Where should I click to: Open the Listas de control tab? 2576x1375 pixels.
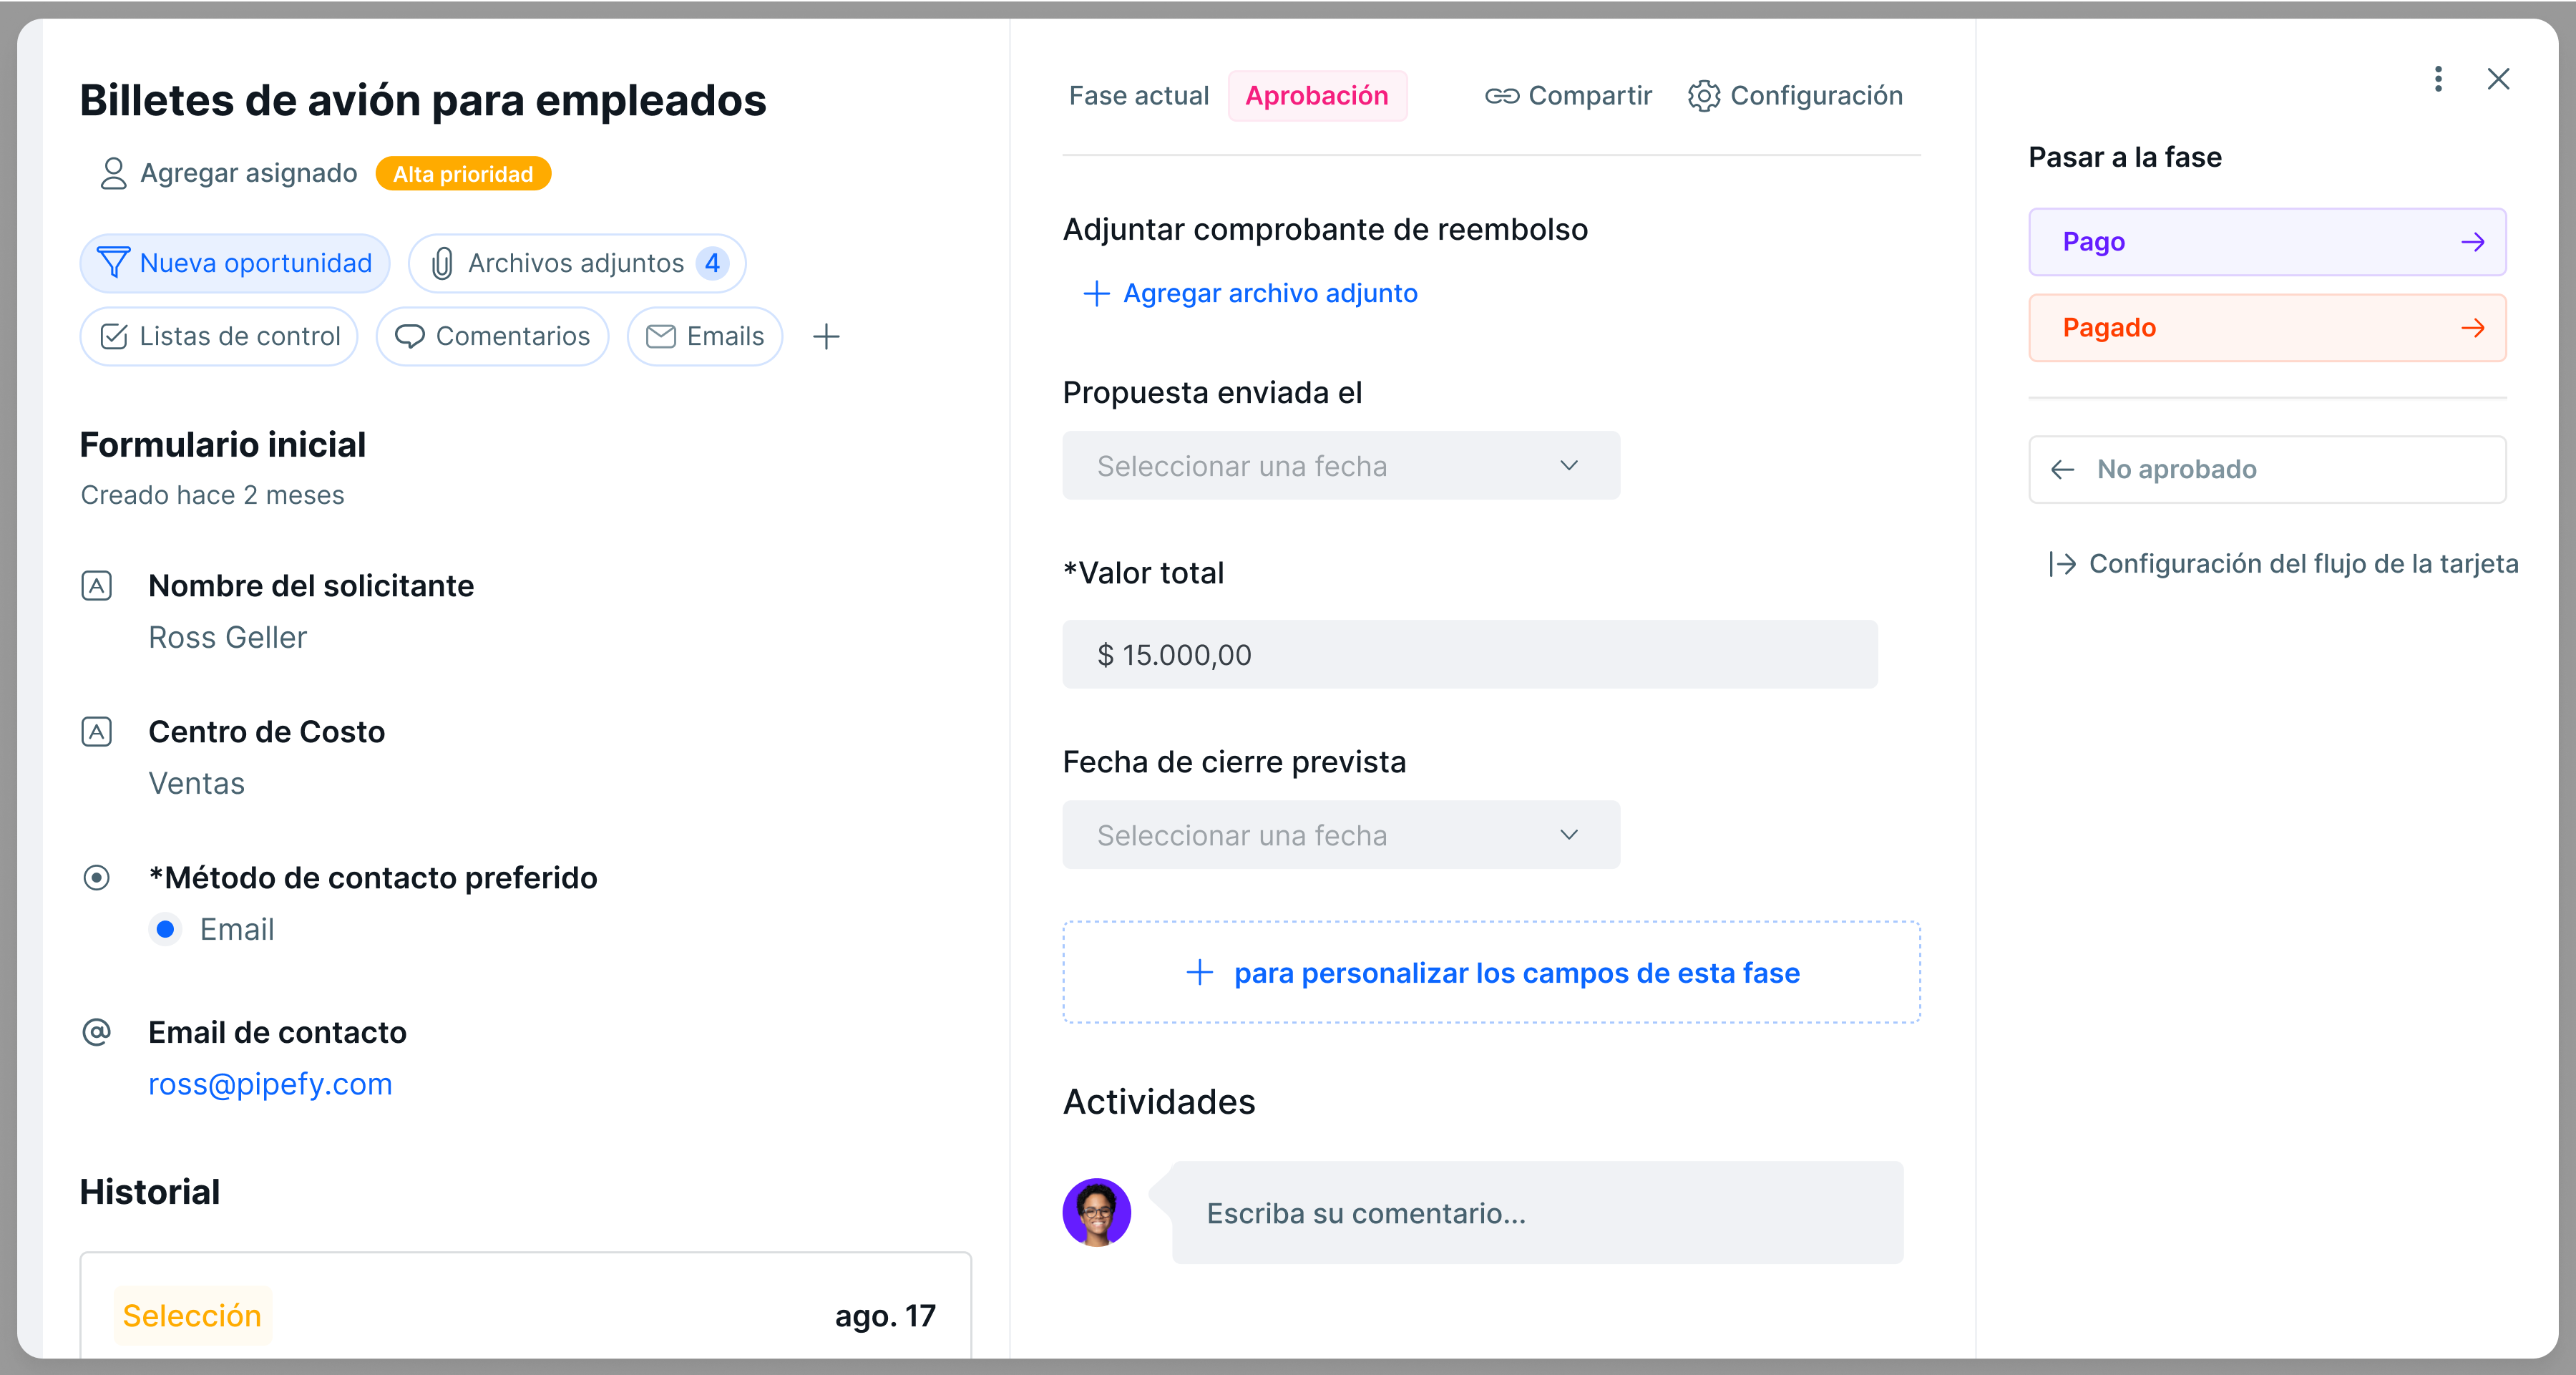pyautogui.click(x=220, y=336)
